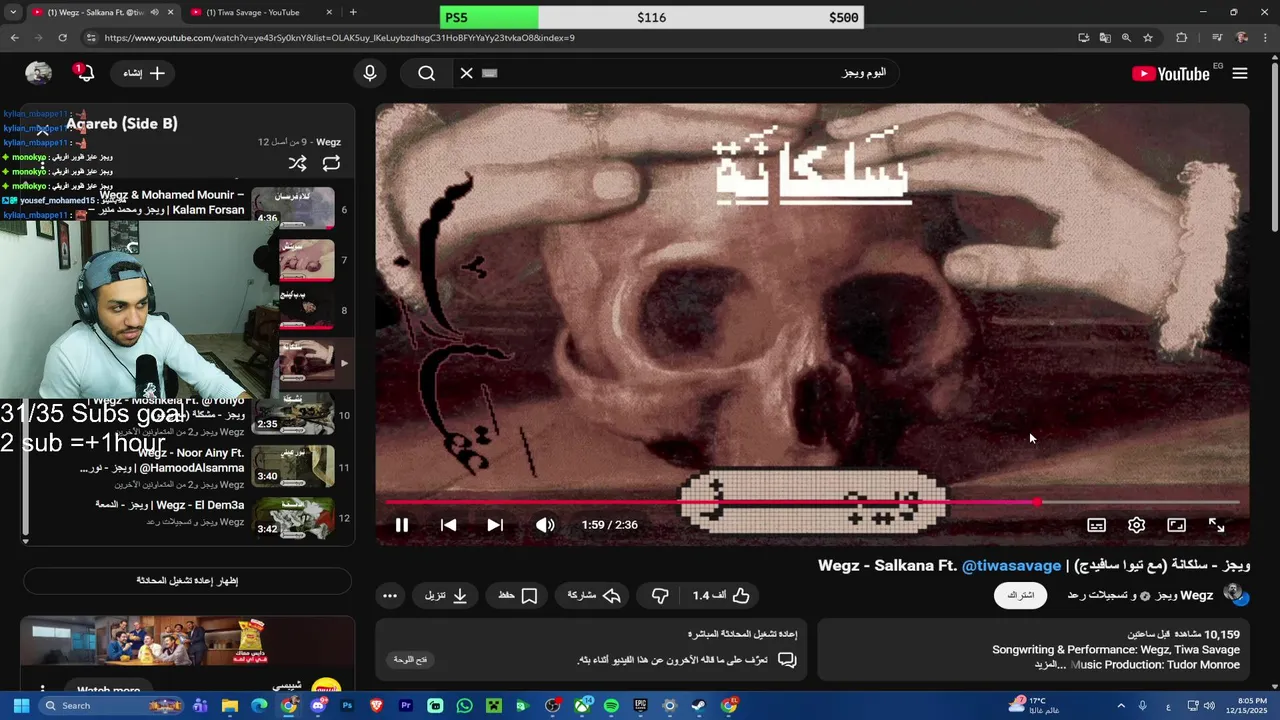Toggle subtitles/closed captions
The image size is (1280, 720).
tap(1096, 525)
